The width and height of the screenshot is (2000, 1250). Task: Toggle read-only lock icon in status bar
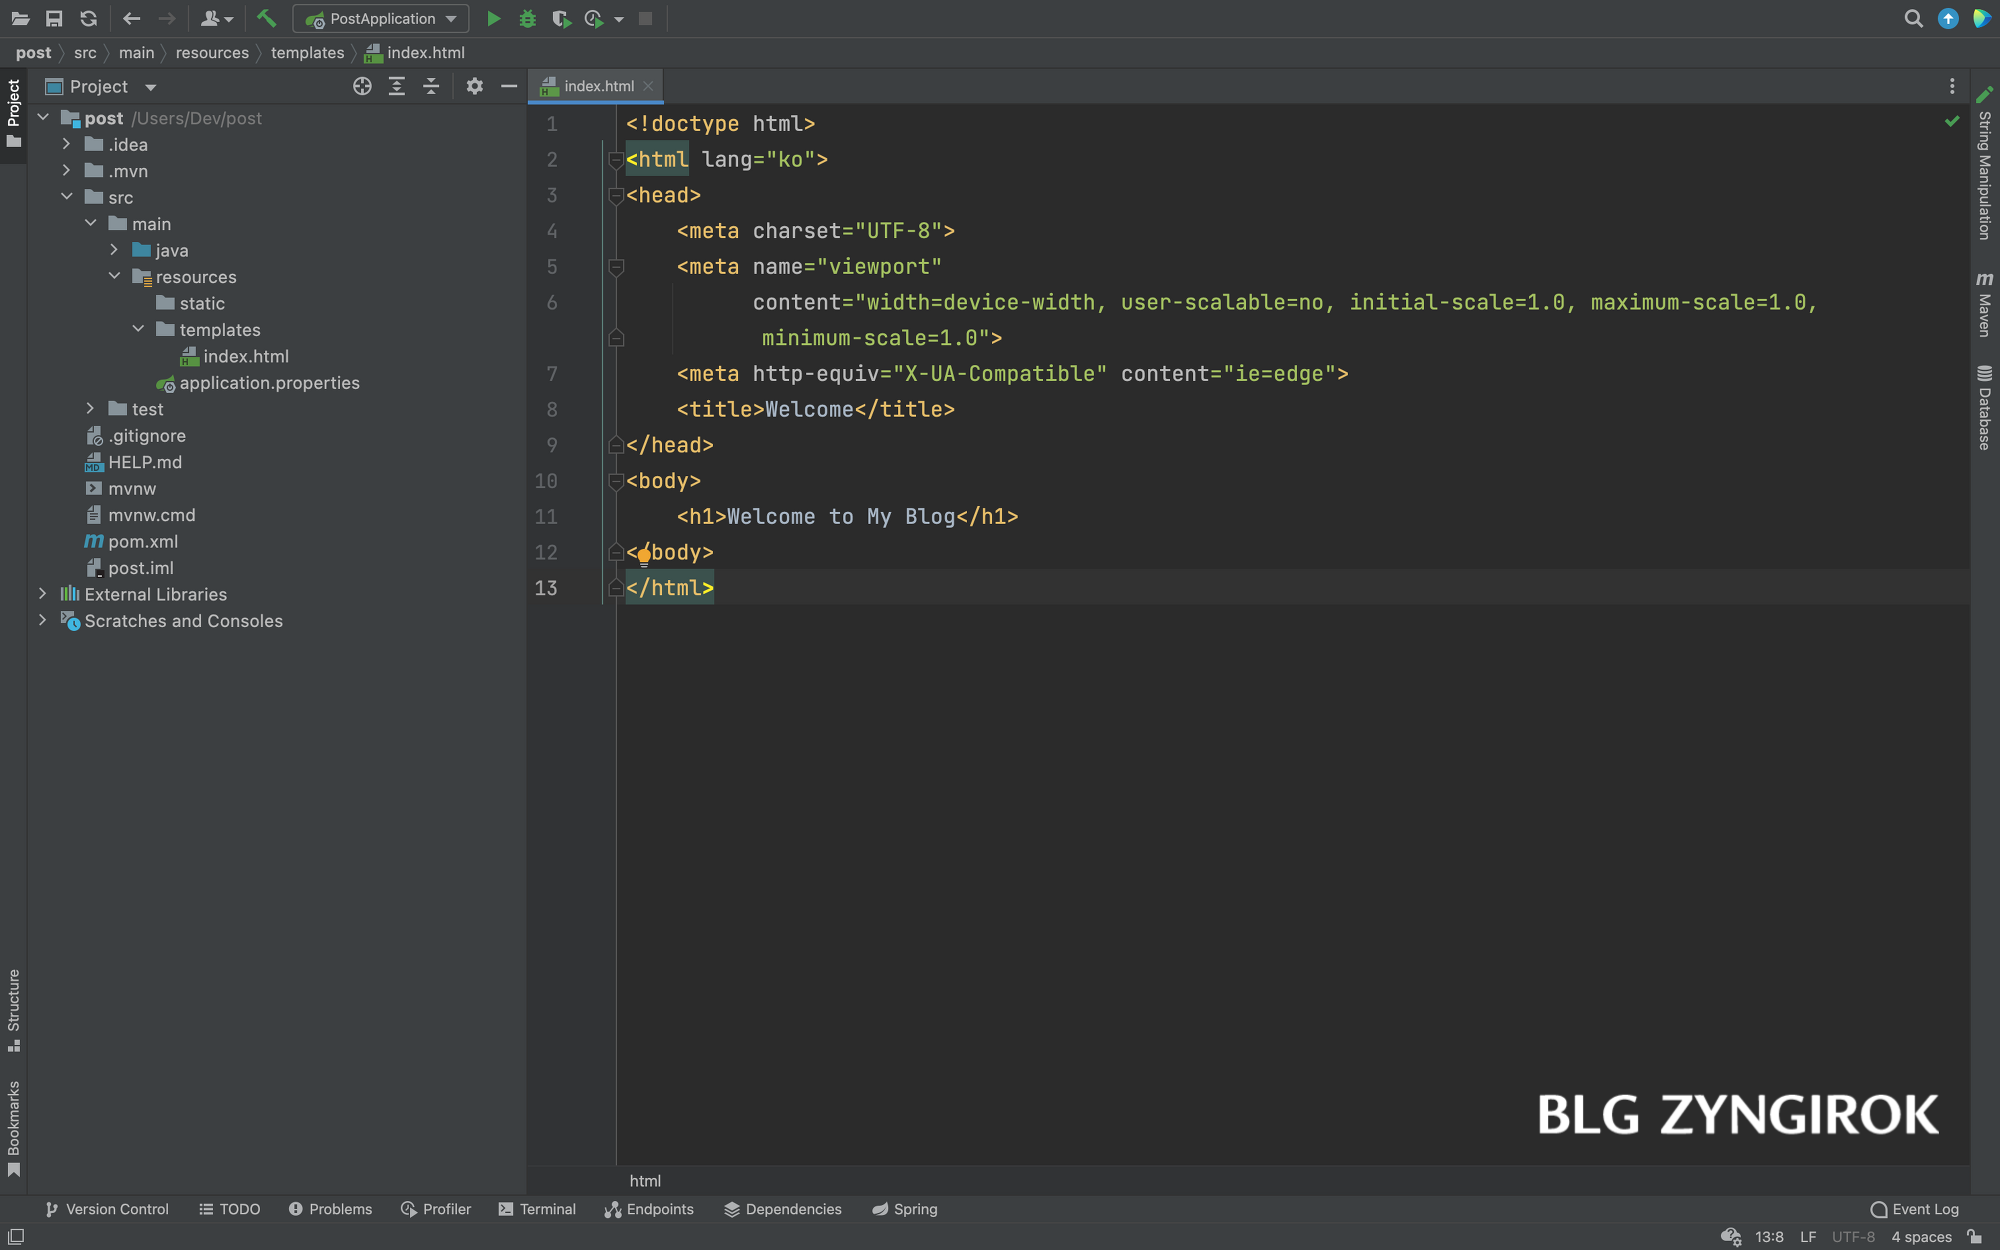tap(1974, 1237)
